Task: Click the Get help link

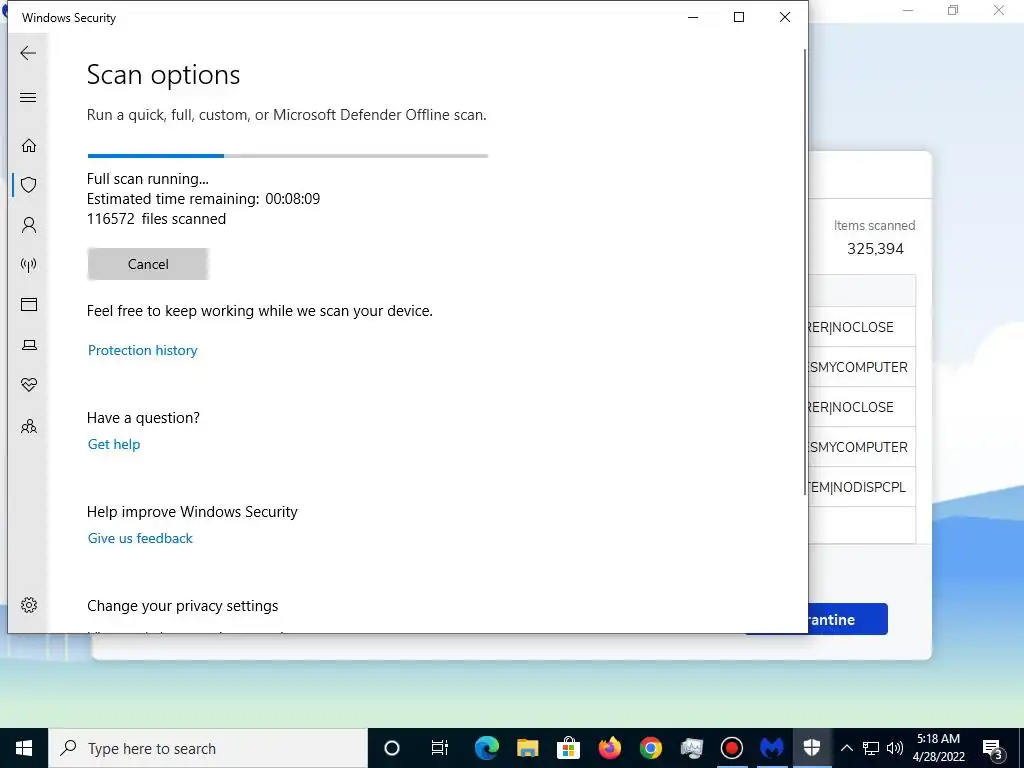Action: [114, 444]
